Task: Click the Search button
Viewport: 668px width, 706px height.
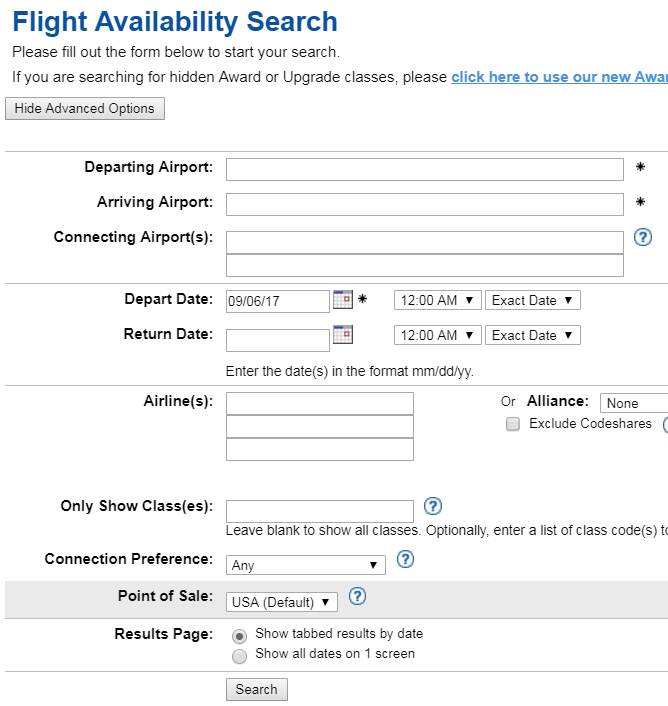Action: [257, 689]
